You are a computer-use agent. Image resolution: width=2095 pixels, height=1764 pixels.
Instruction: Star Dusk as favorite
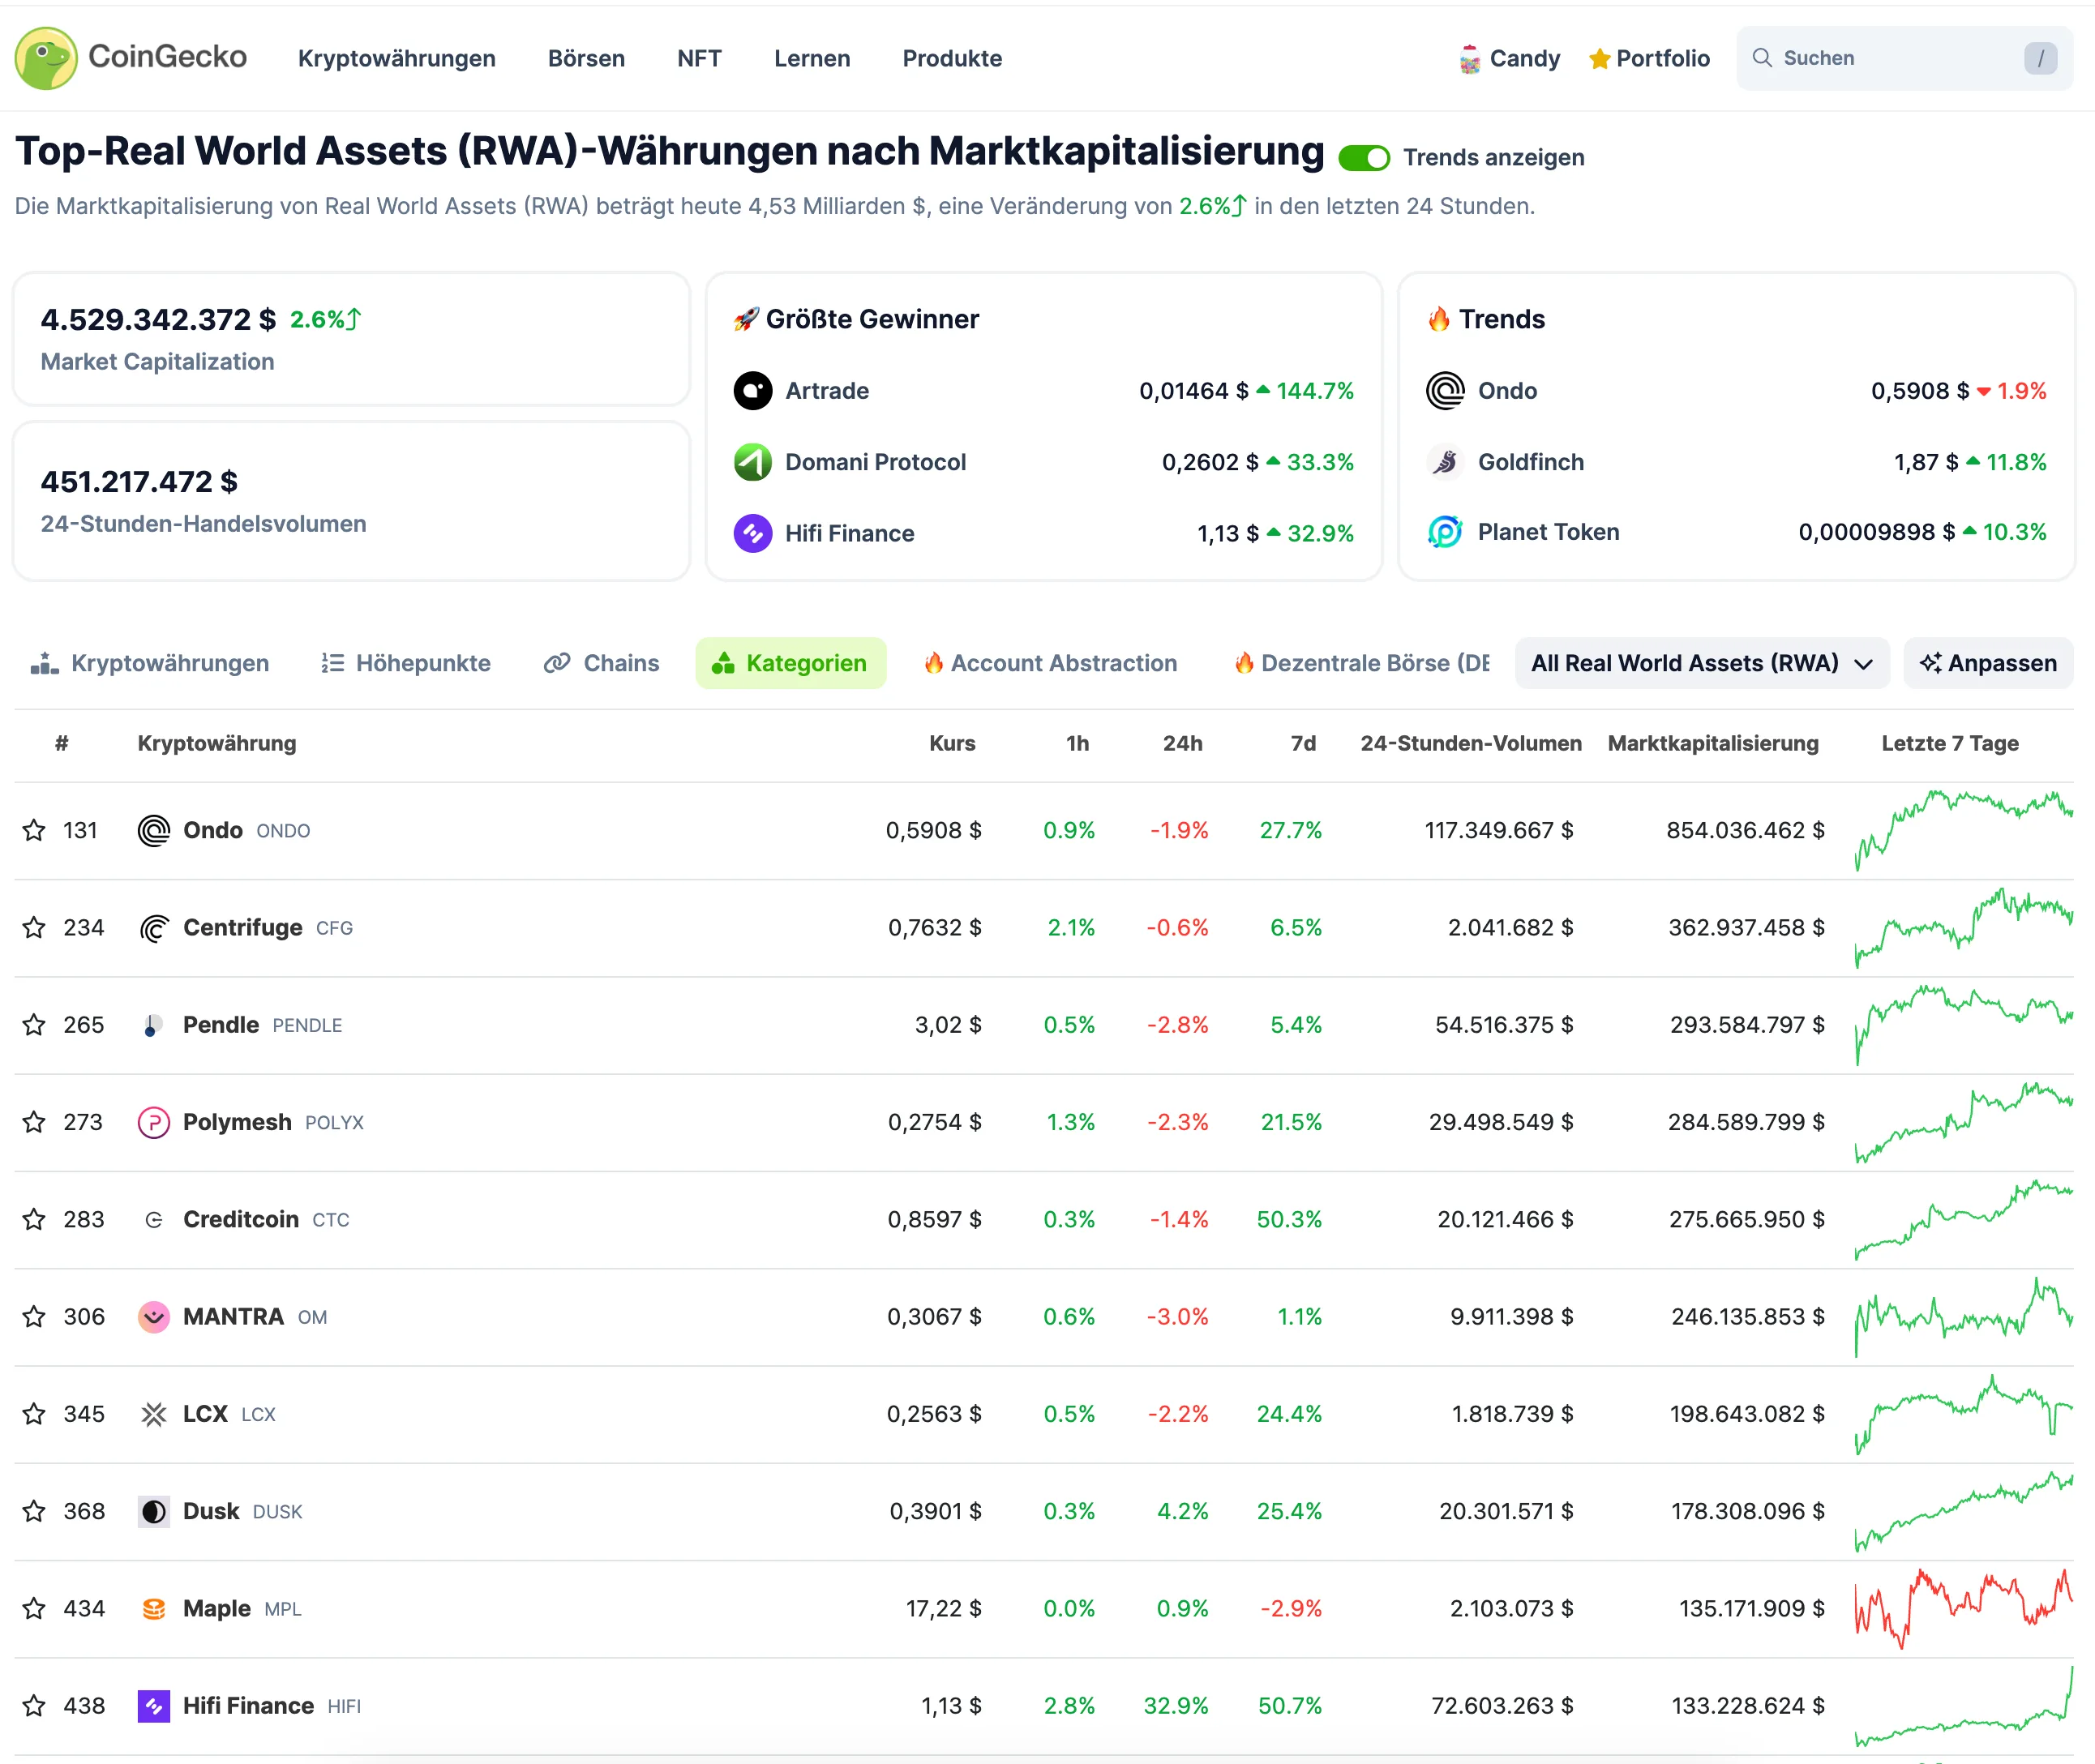34,1510
